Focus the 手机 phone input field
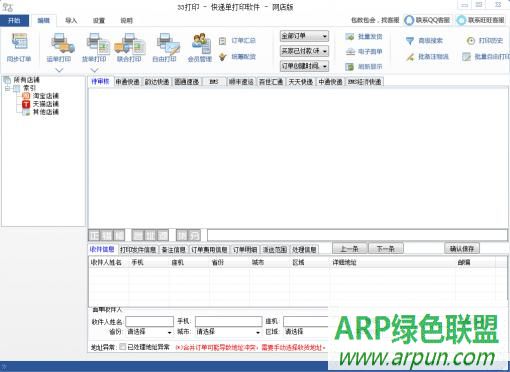The image size is (510, 372). [x=229, y=322]
